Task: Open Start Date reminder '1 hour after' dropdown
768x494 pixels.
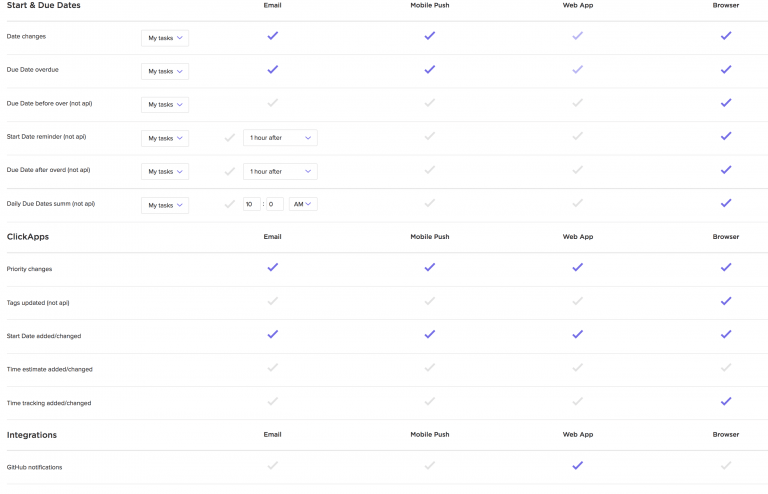Action: (280, 138)
